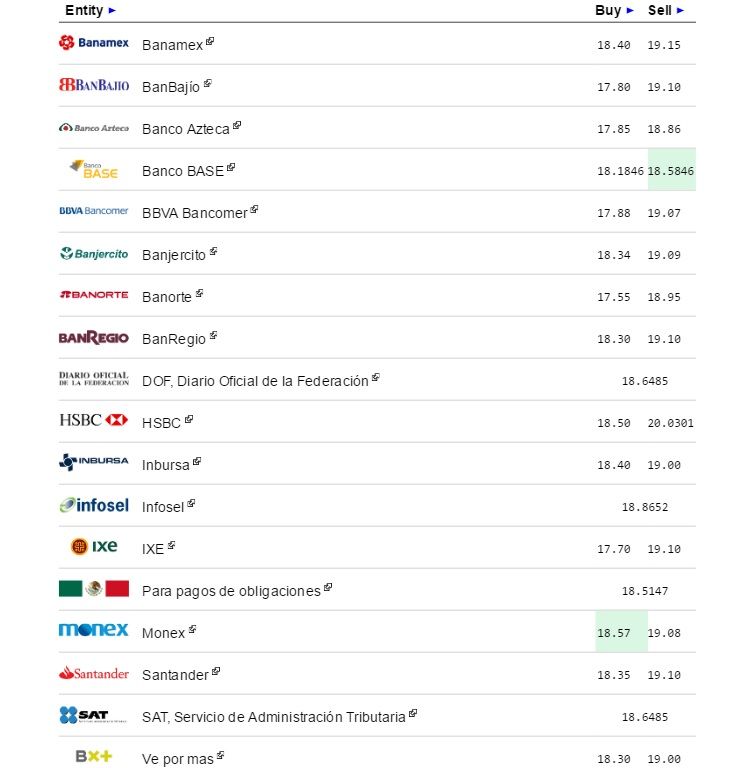
Task: Open the BBVA Bancomer link
Action: [194, 213]
